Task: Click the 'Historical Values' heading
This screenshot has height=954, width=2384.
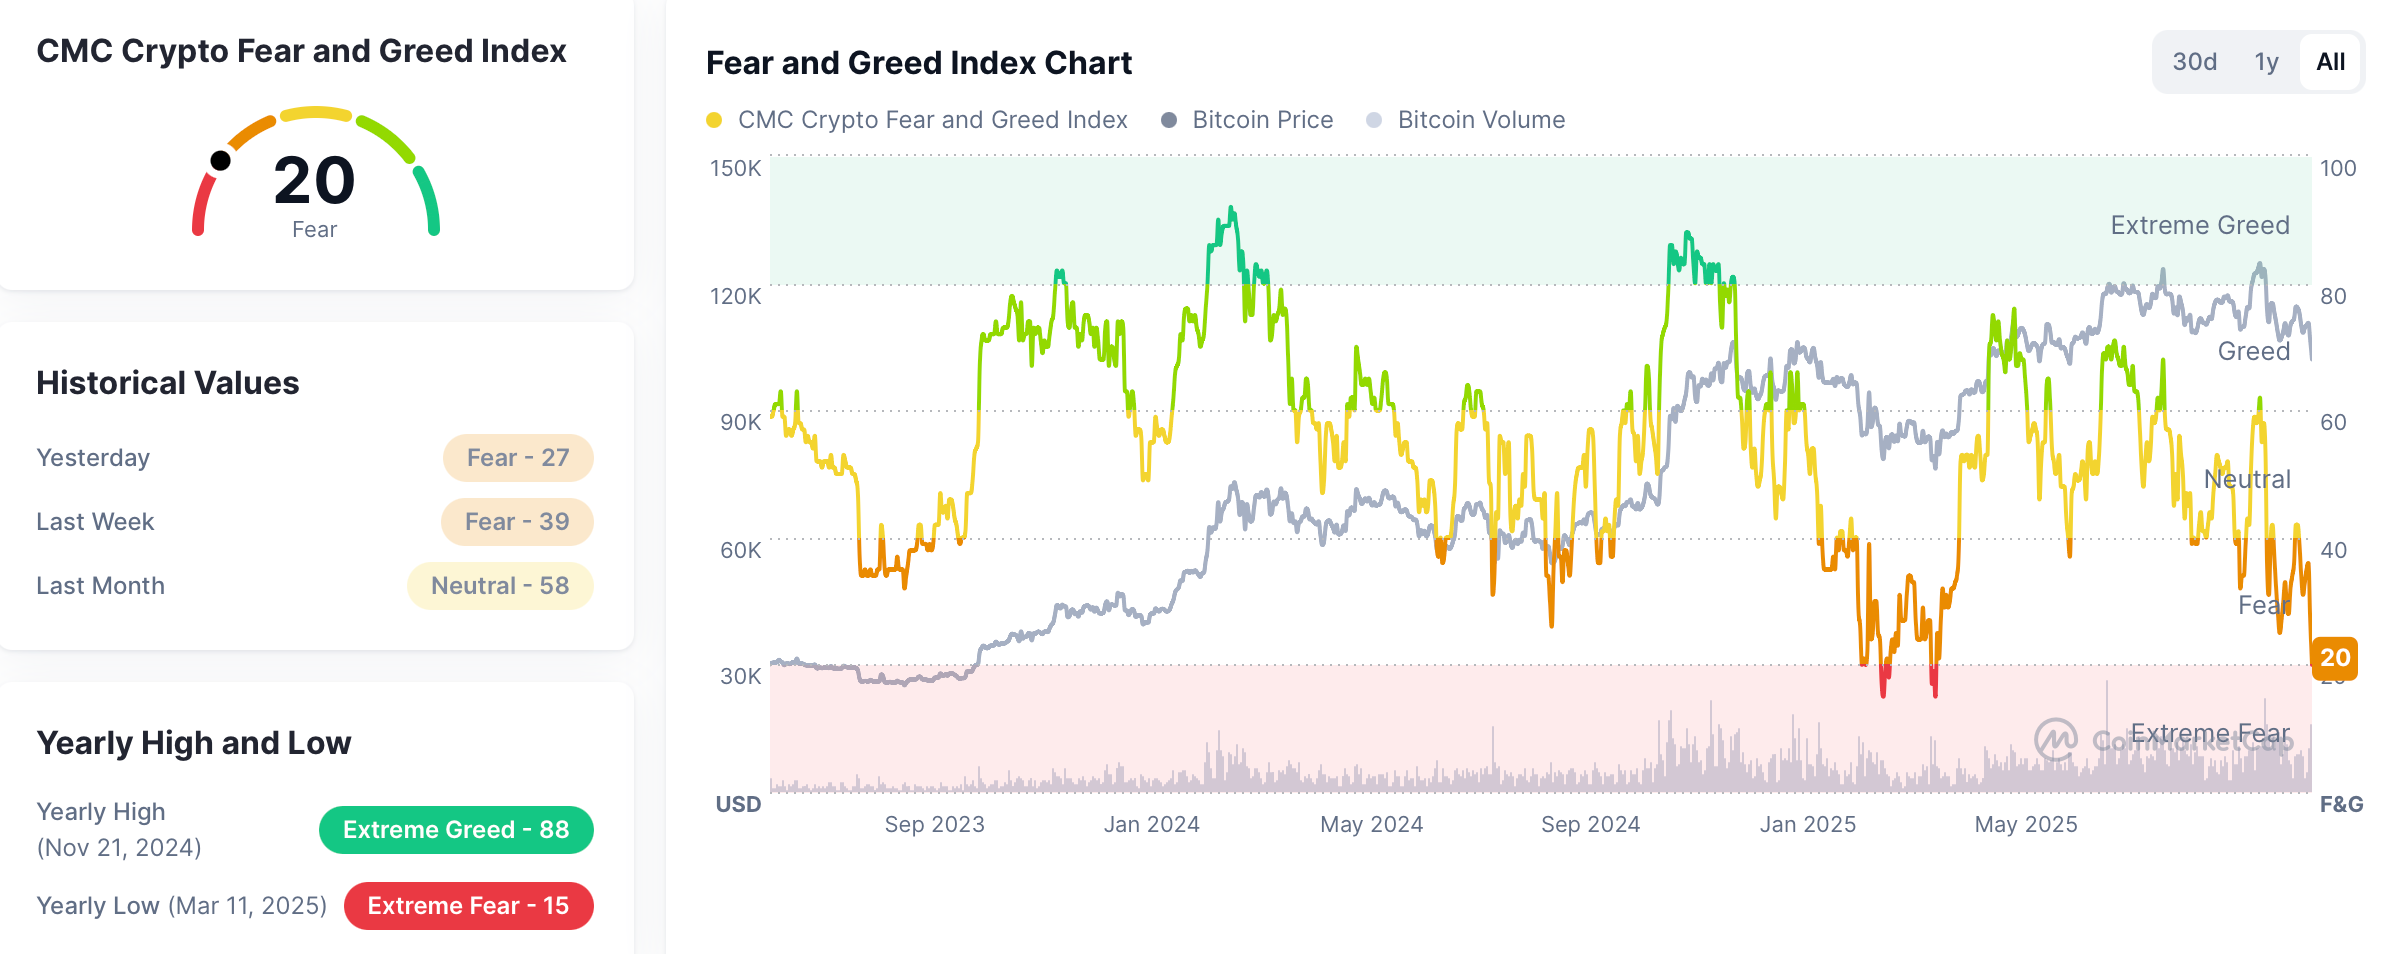Action: click(x=167, y=382)
